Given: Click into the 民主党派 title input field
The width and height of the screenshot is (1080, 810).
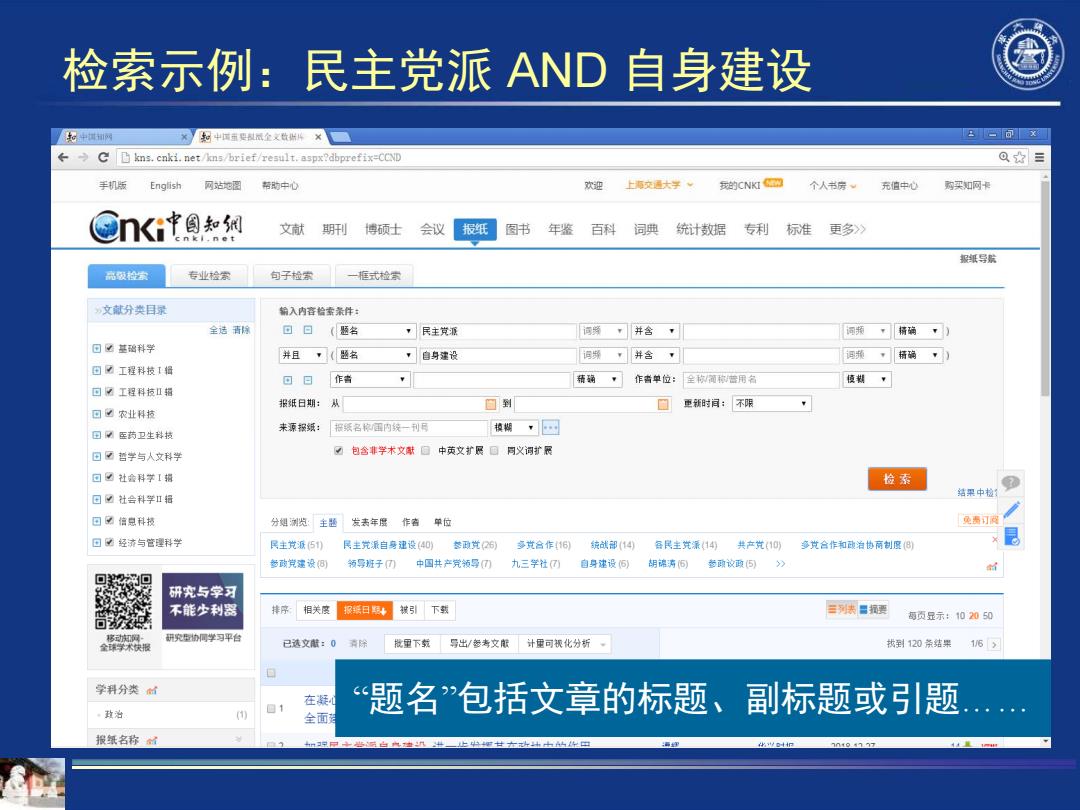Looking at the screenshot, I should click(x=497, y=331).
